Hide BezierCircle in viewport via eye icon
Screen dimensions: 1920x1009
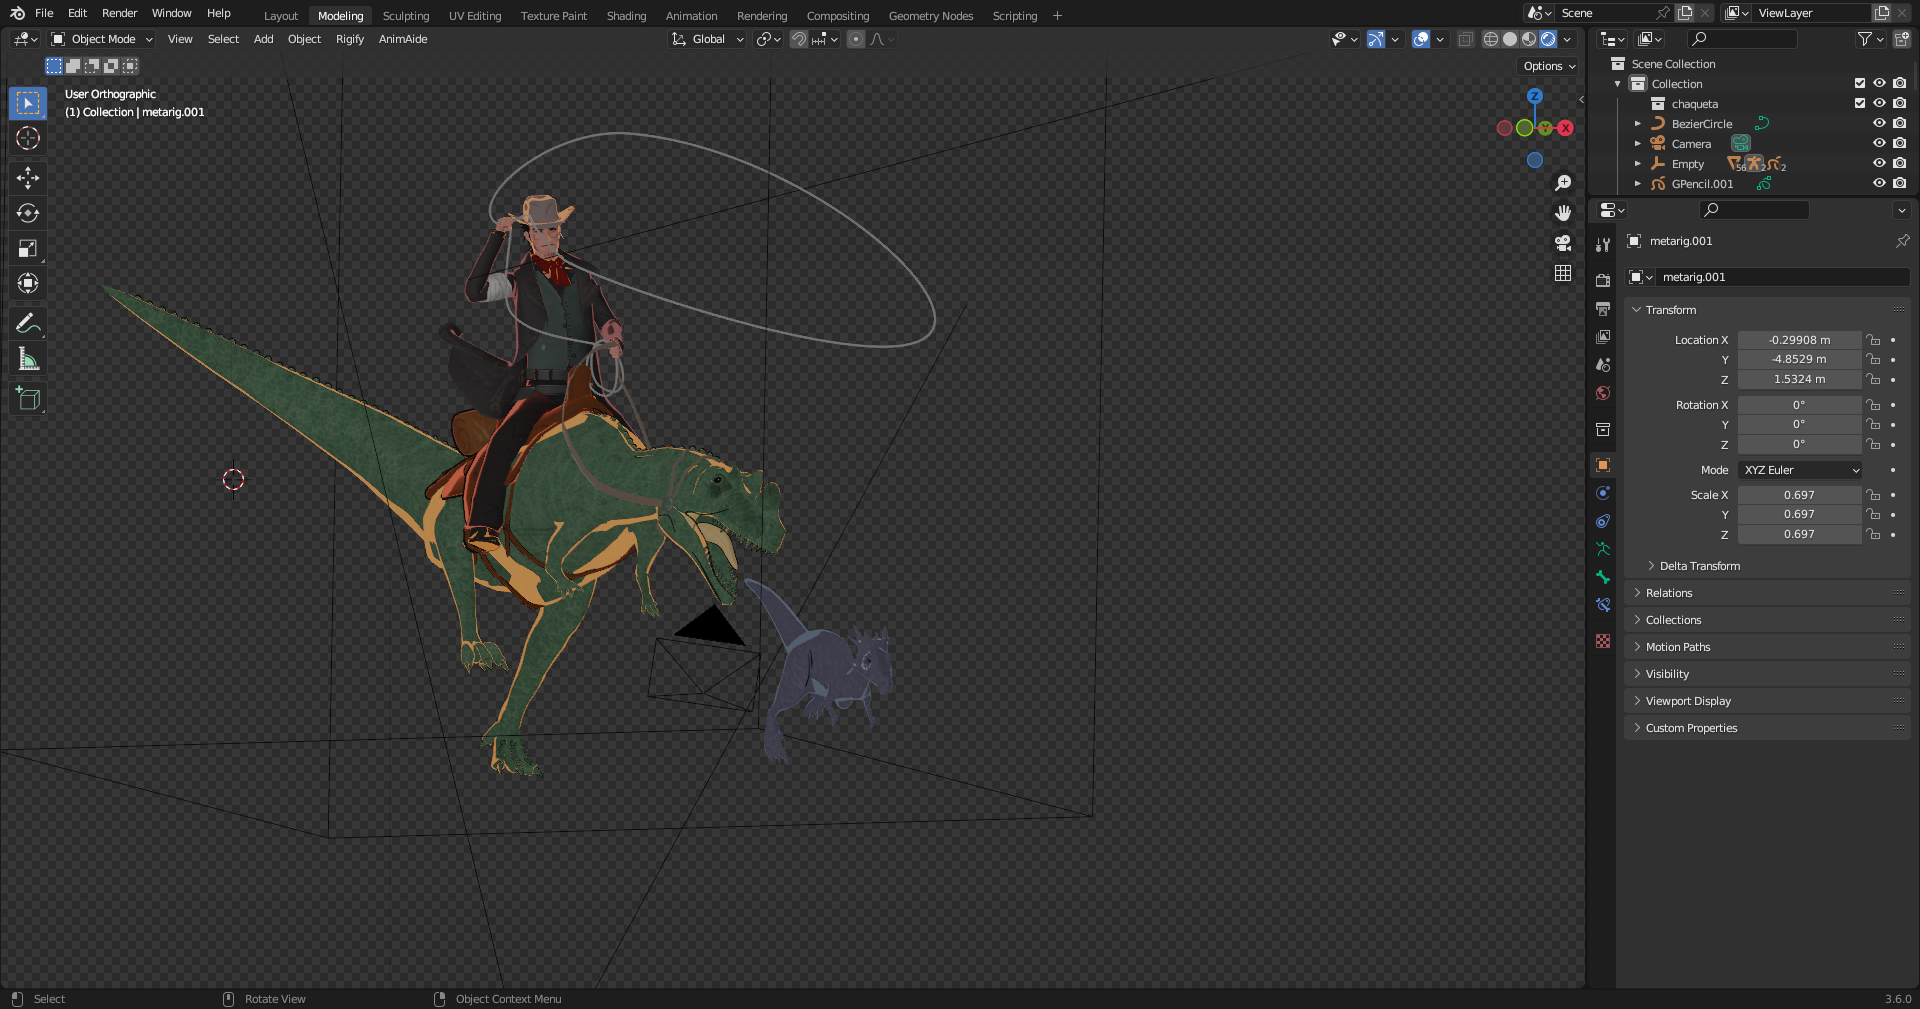click(x=1879, y=123)
